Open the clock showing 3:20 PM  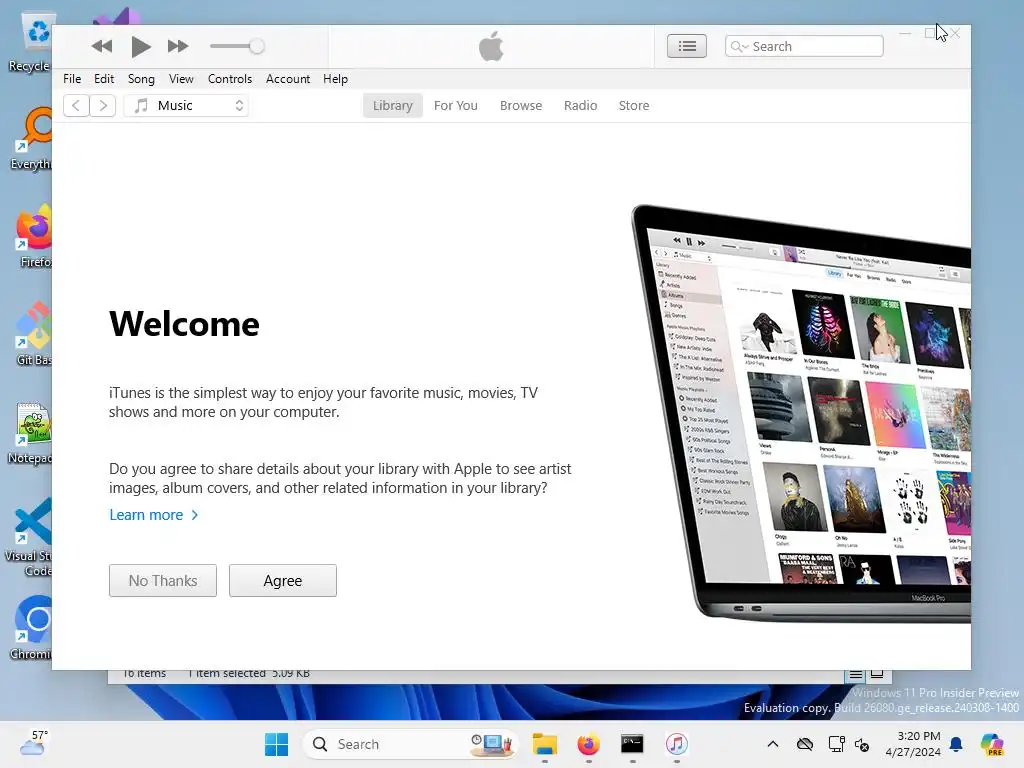click(x=913, y=744)
